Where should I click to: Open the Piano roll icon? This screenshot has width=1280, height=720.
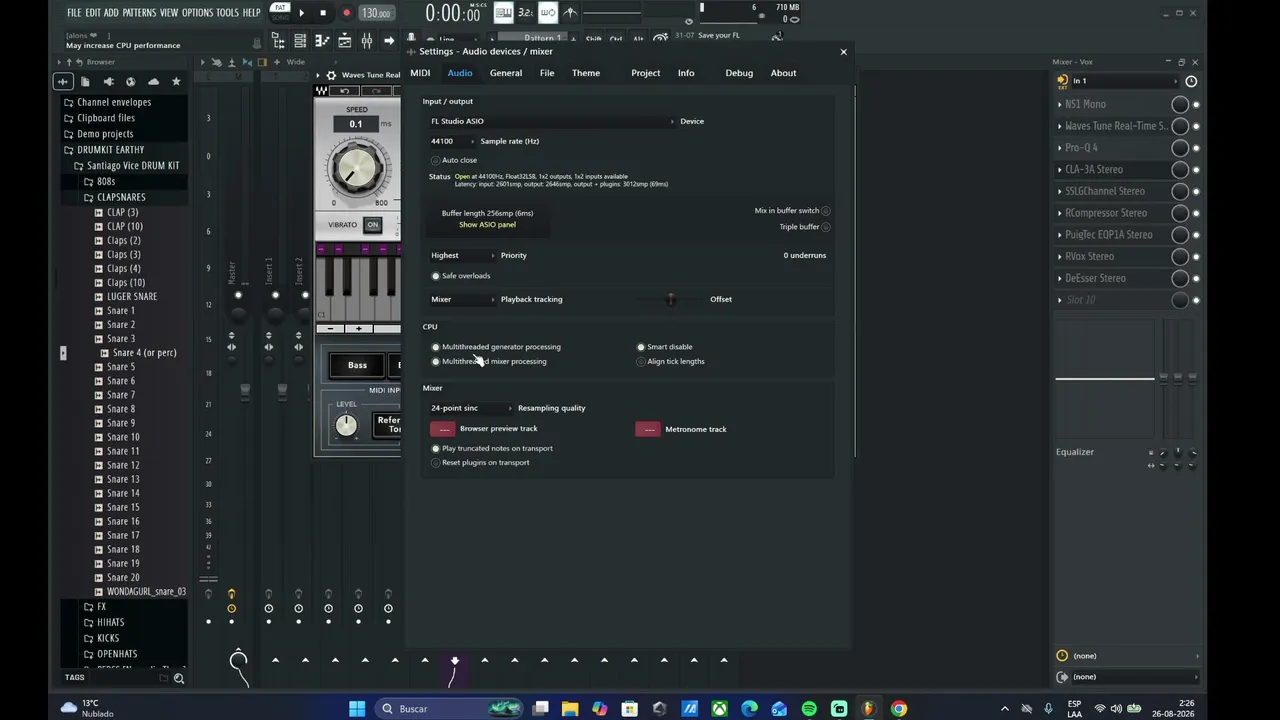(x=322, y=41)
